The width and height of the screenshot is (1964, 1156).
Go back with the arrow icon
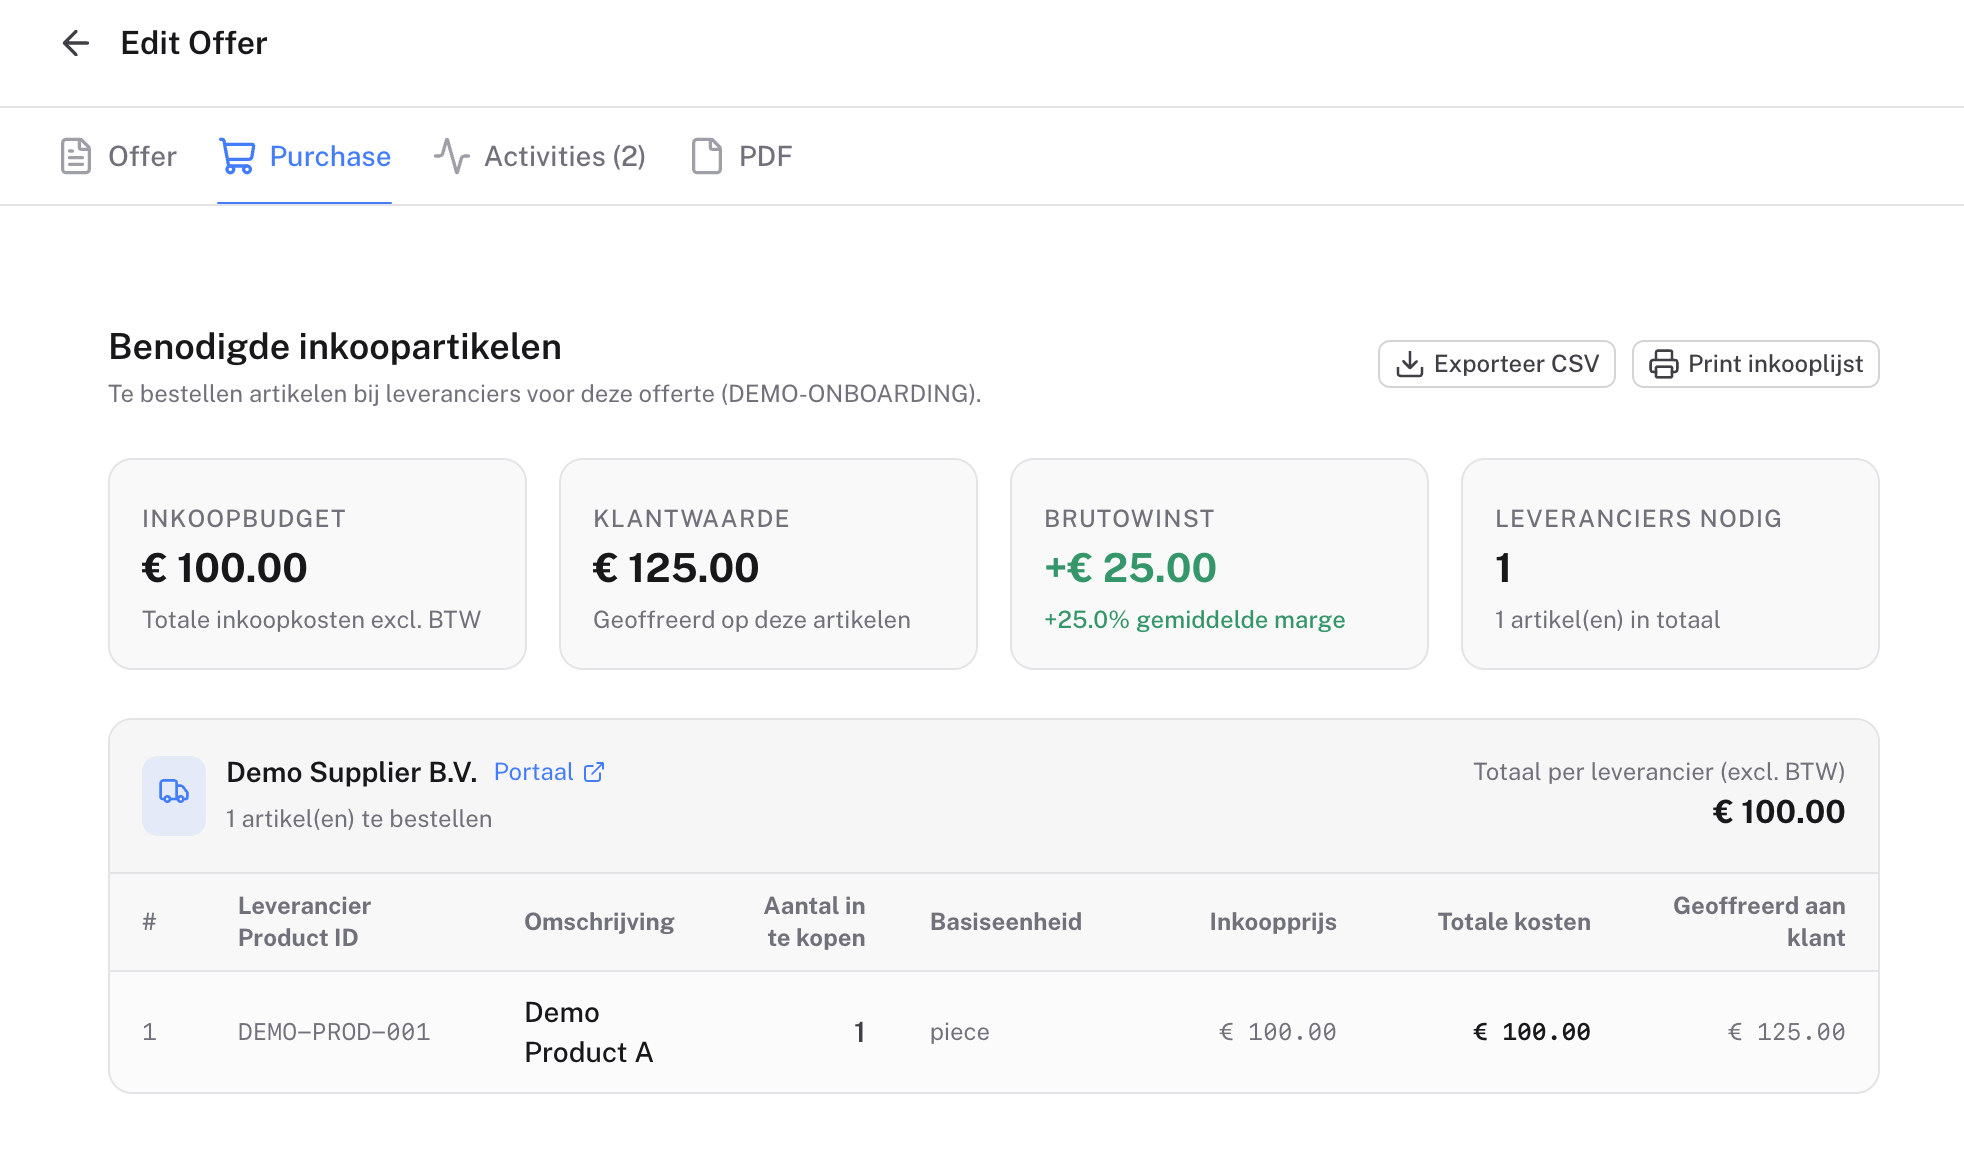76,43
